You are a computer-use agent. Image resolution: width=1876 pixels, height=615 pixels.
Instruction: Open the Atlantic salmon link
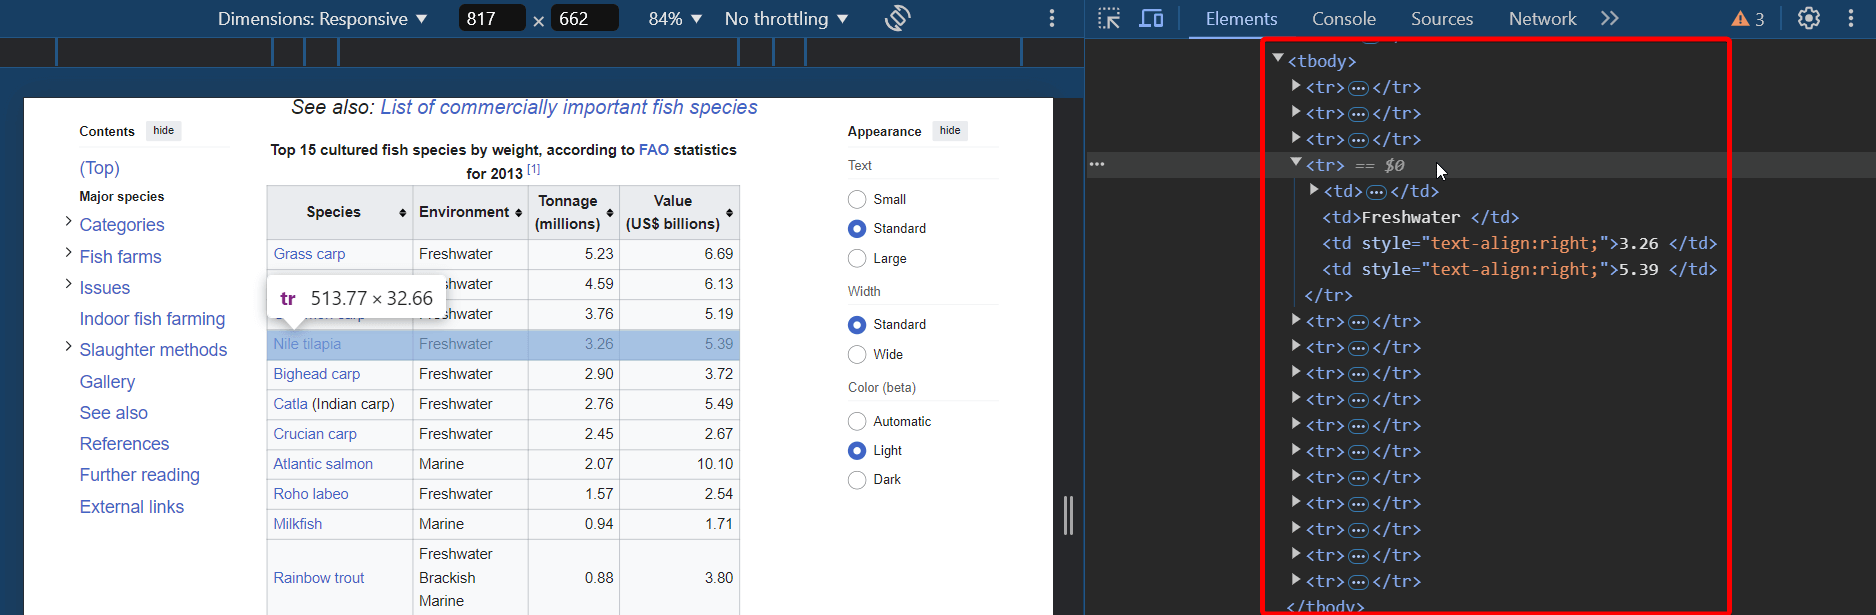323,464
